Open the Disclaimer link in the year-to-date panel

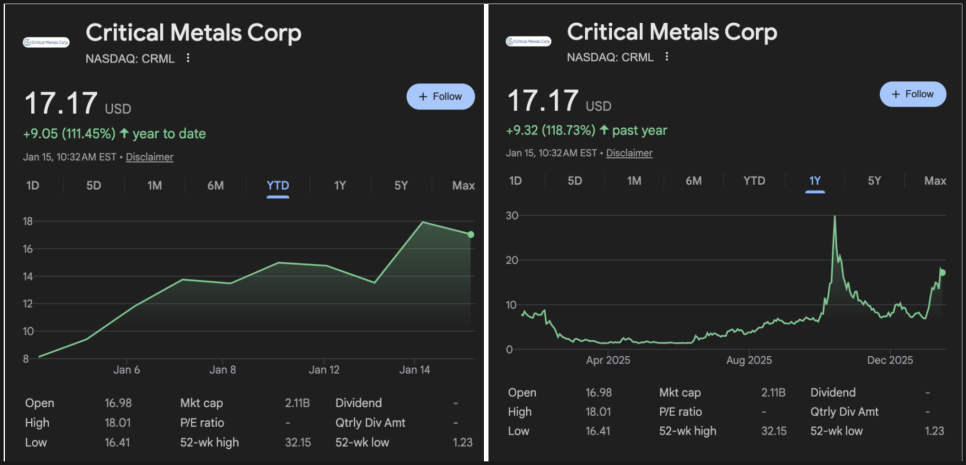(150, 157)
